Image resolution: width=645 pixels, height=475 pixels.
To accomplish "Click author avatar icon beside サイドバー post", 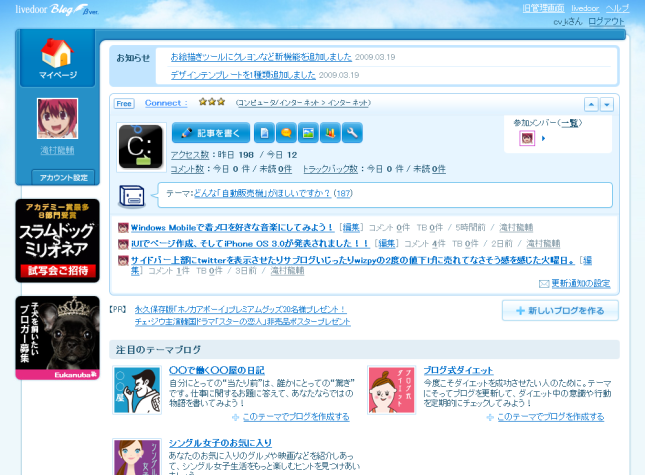I will tap(123, 260).
